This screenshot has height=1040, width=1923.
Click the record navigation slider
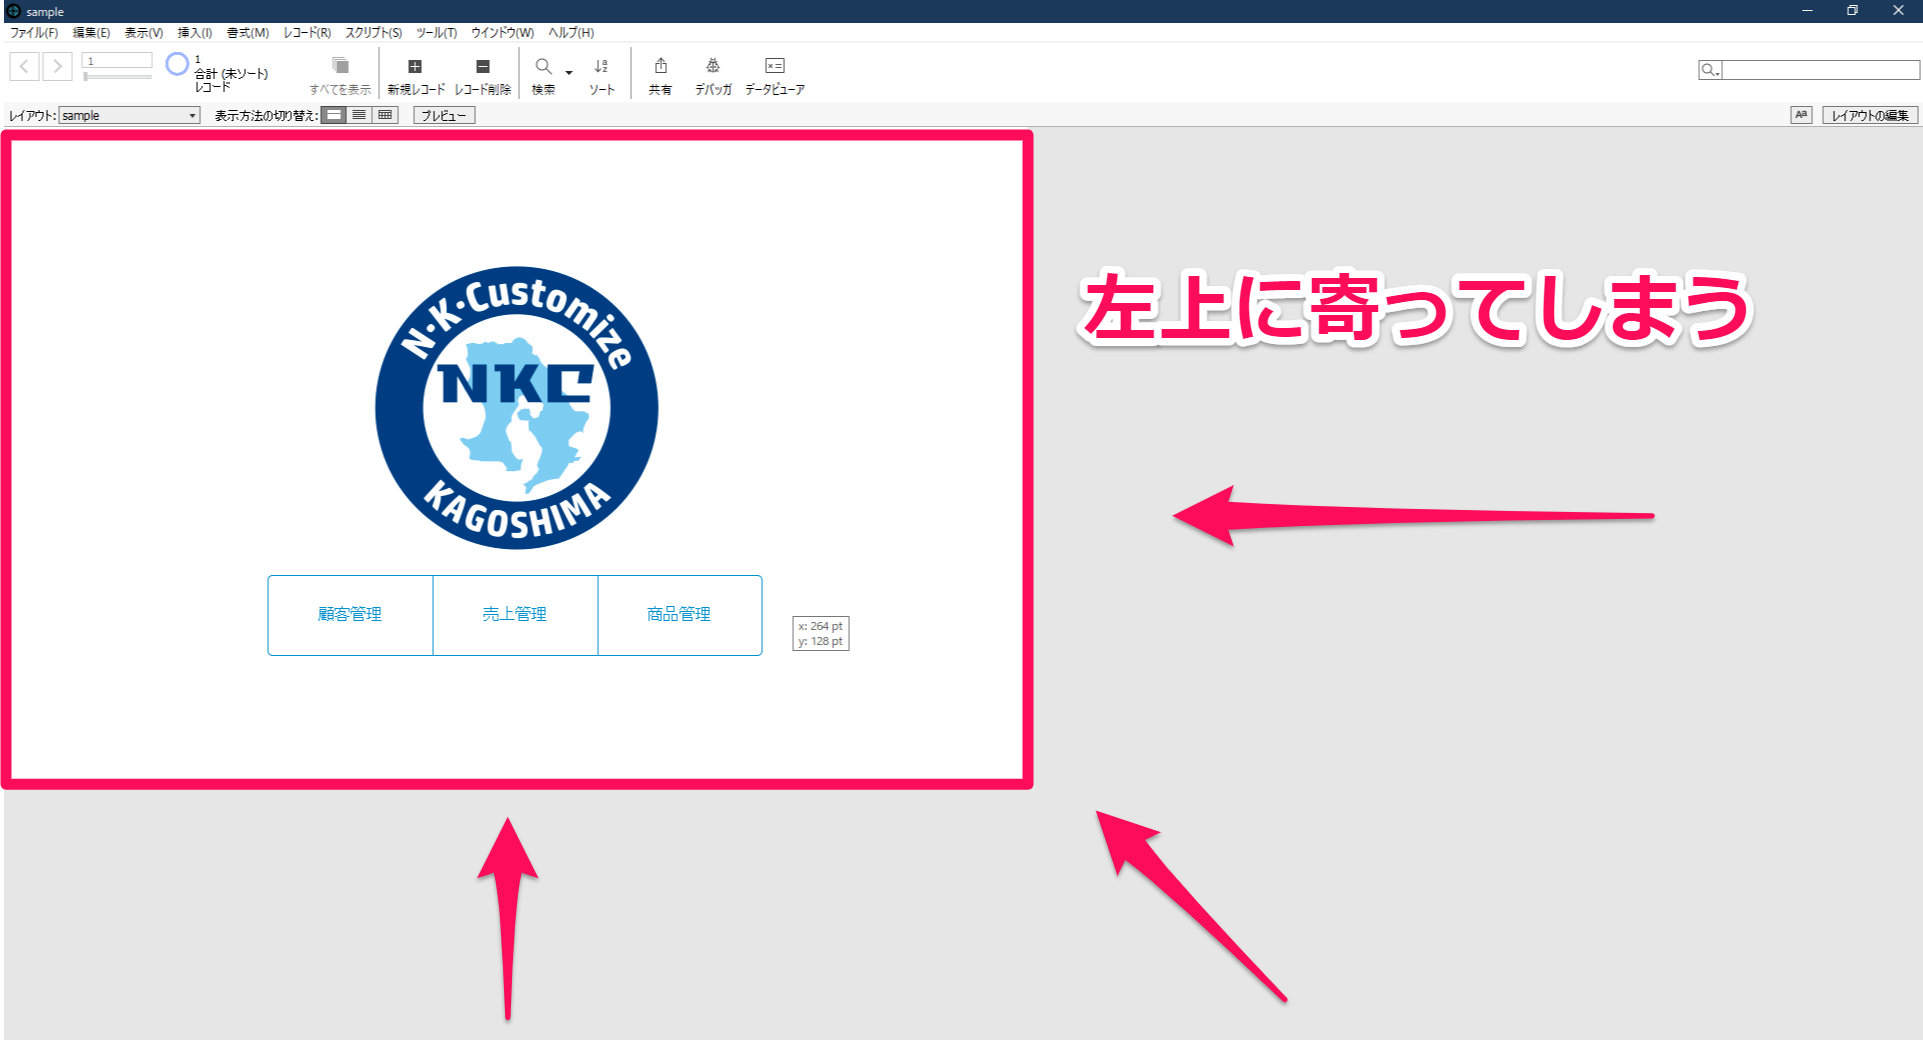click(117, 77)
